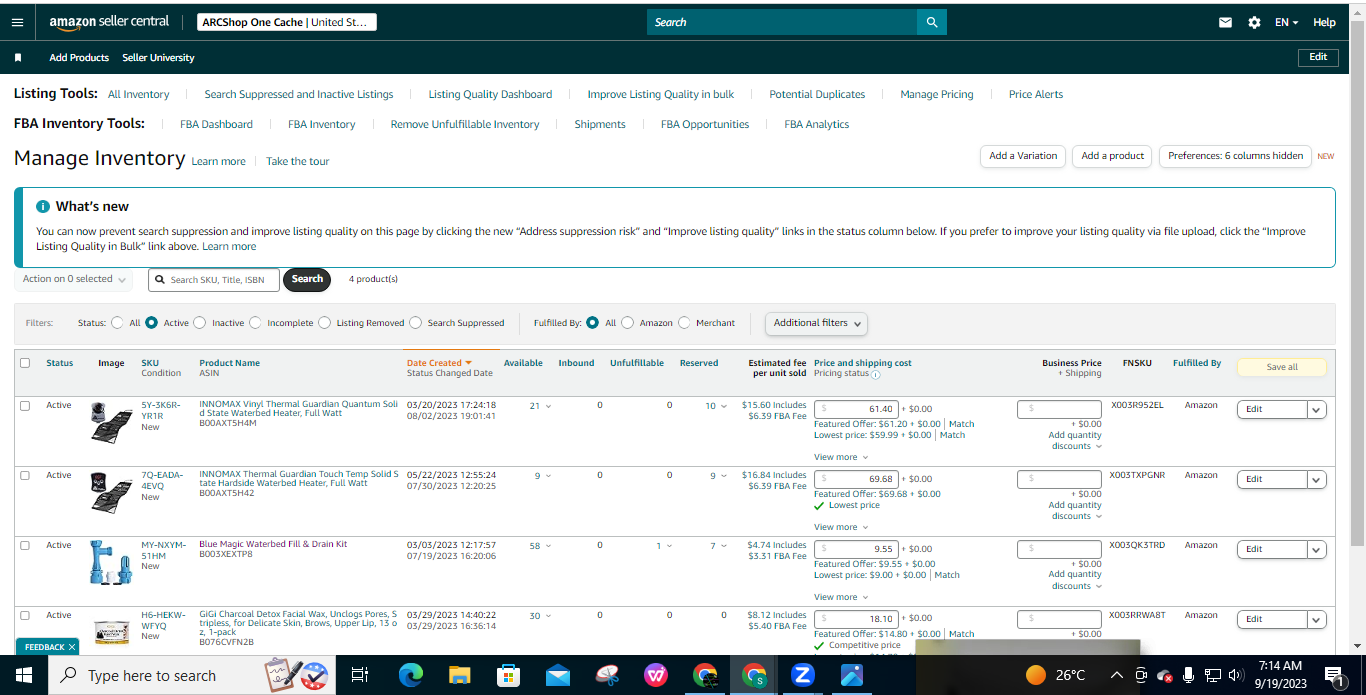Open All Inventory listing tool
The height and width of the screenshot is (695, 1366).
coord(138,94)
